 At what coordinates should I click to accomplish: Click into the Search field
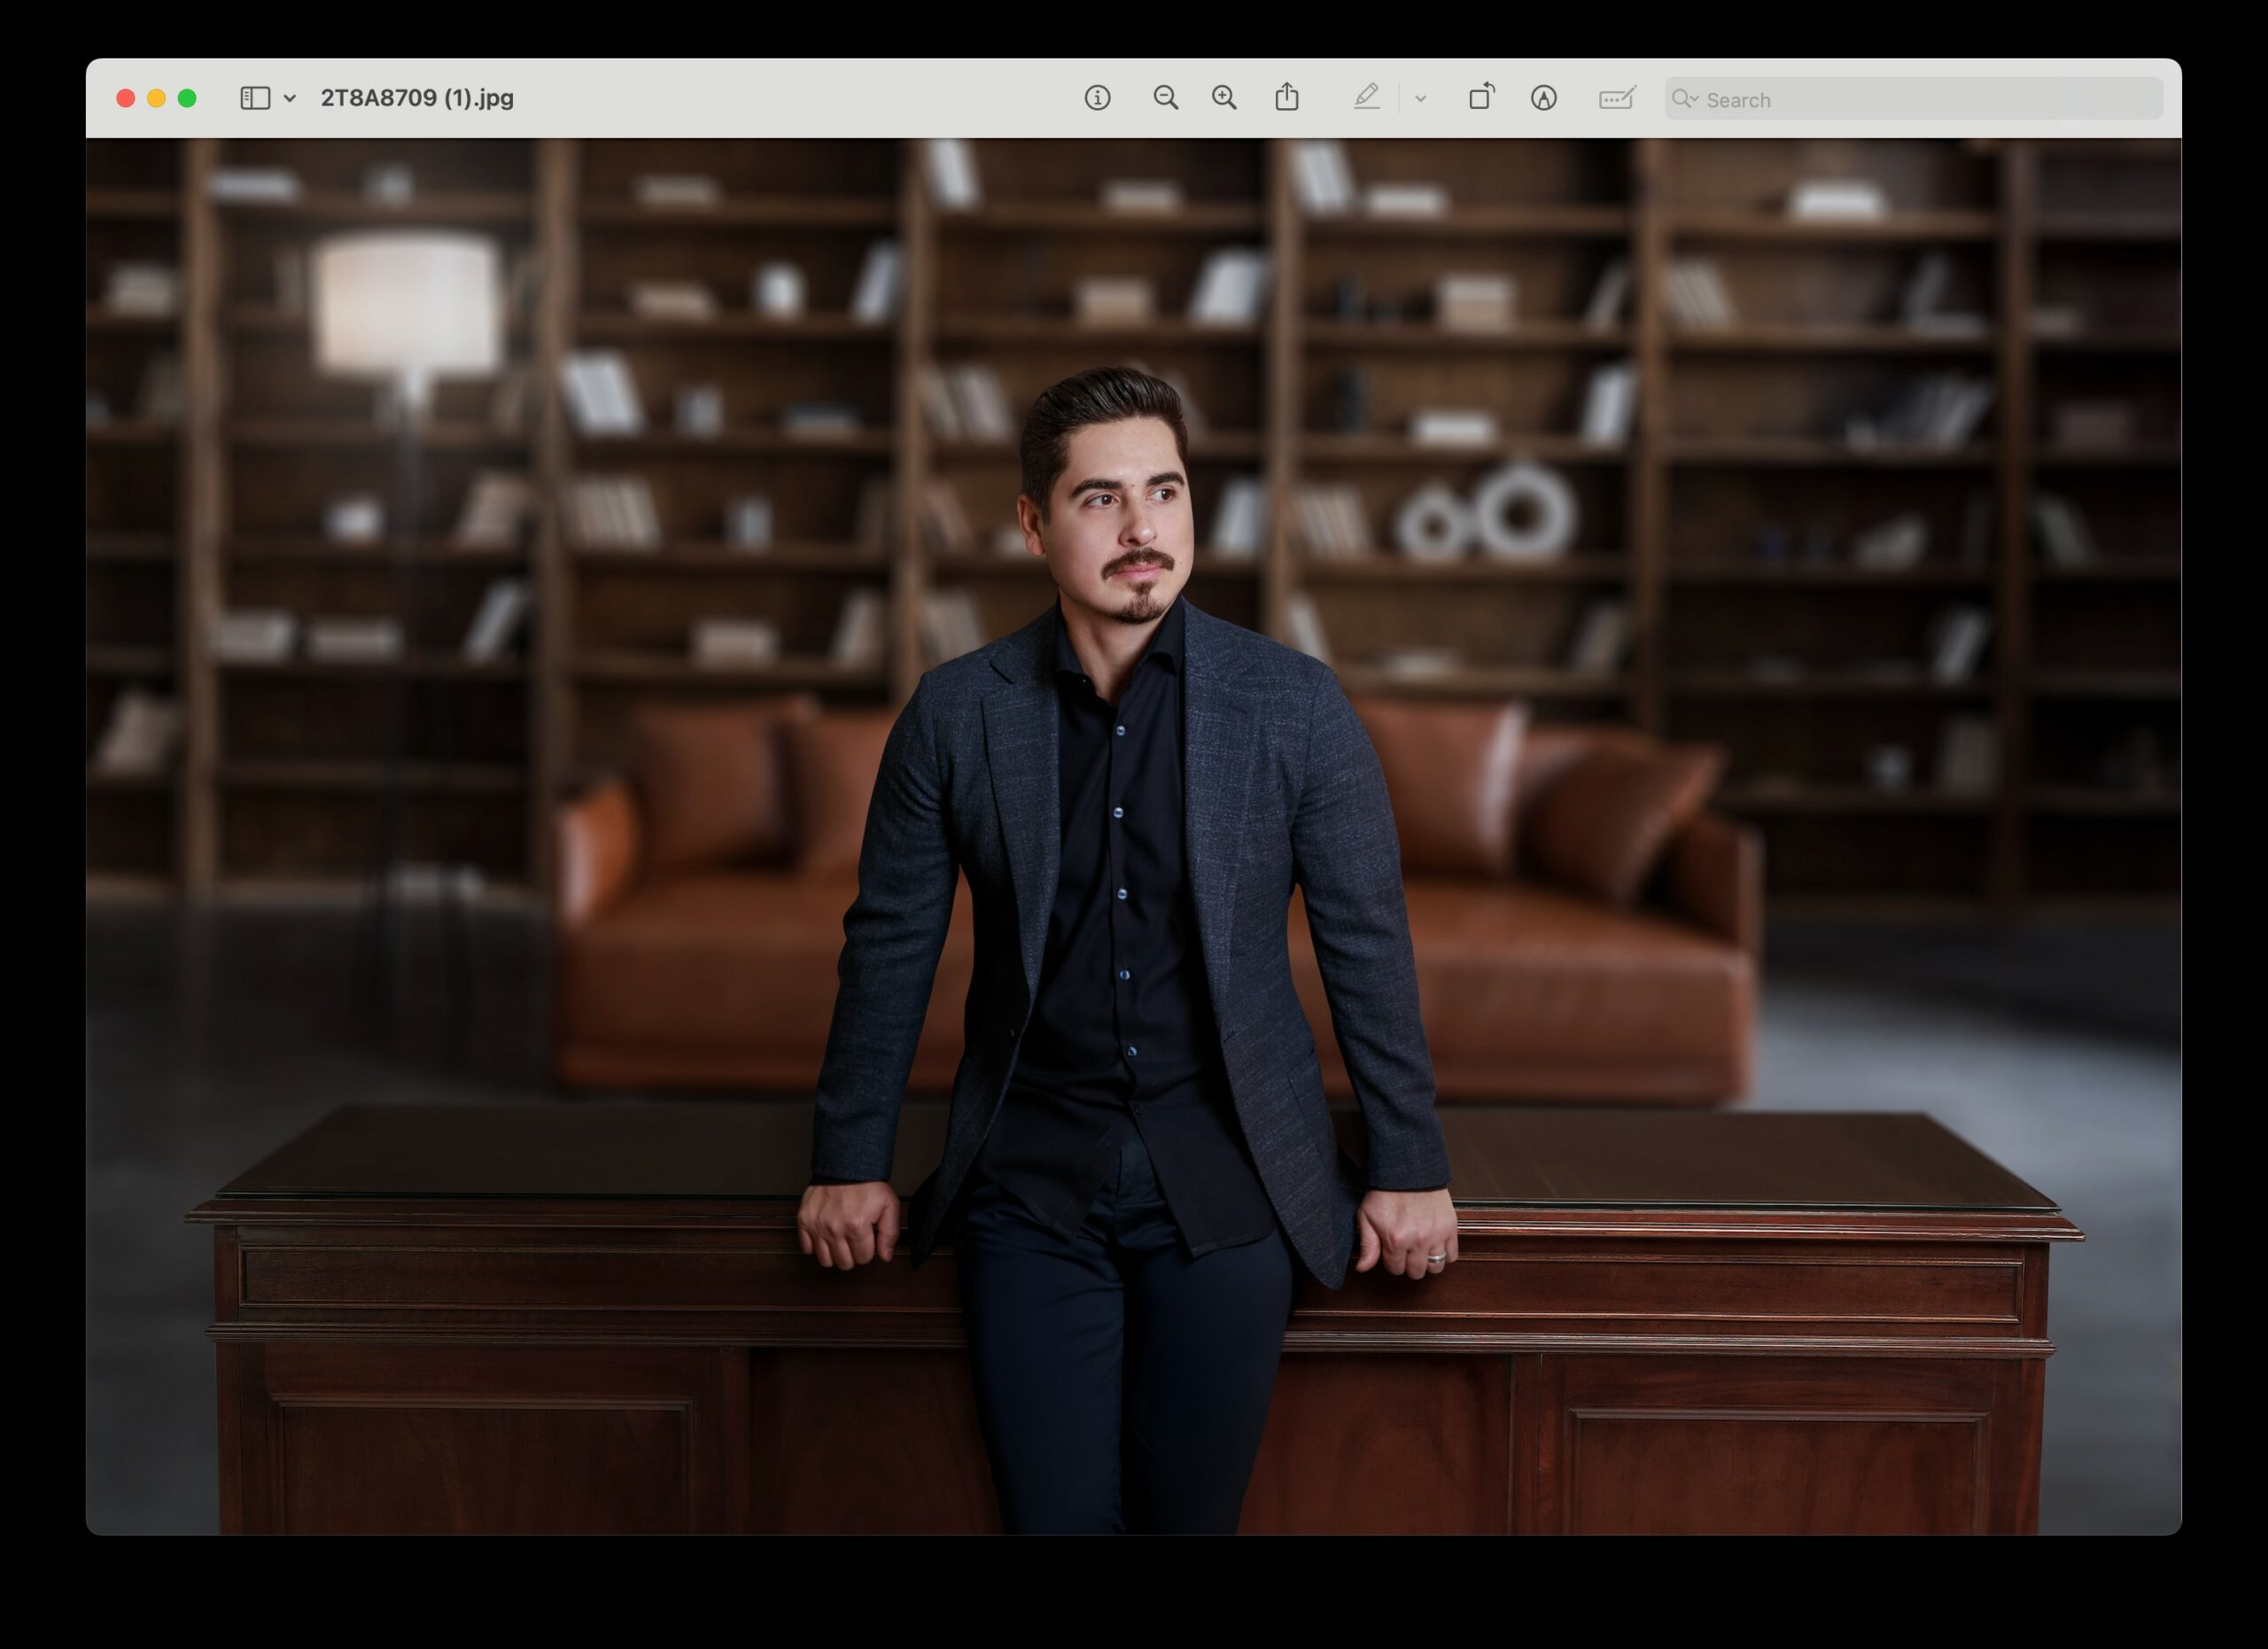(x=1913, y=98)
